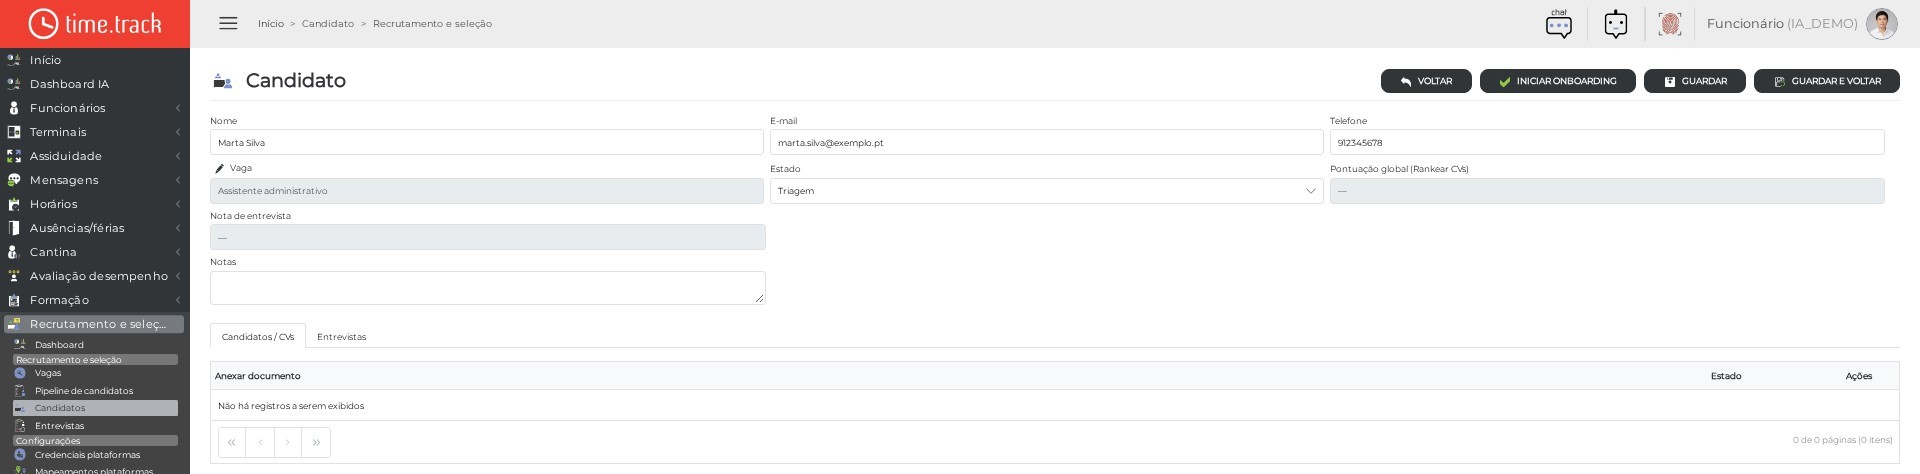Switch to the Candidatos / CVs tab
This screenshot has width=1920, height=474.
(x=258, y=337)
